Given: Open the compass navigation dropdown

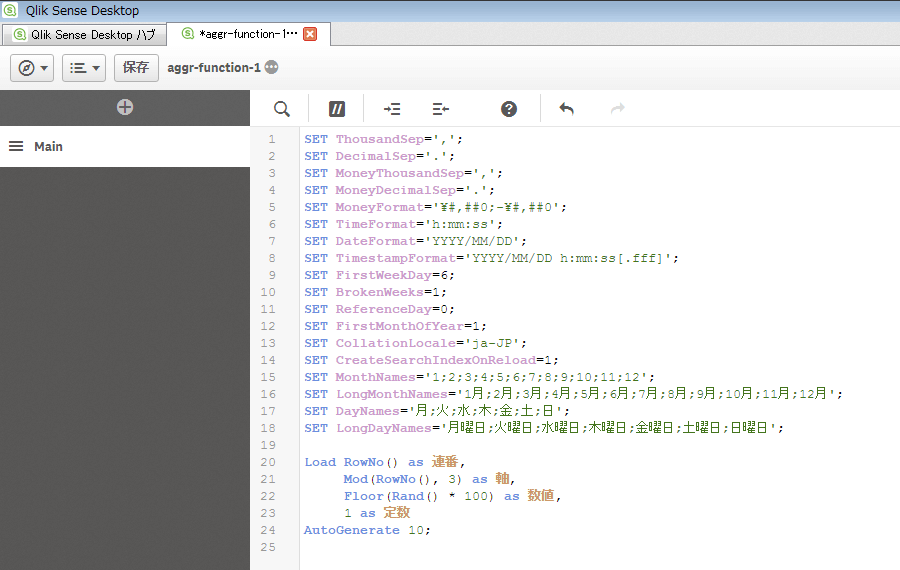Looking at the screenshot, I should (x=32, y=68).
